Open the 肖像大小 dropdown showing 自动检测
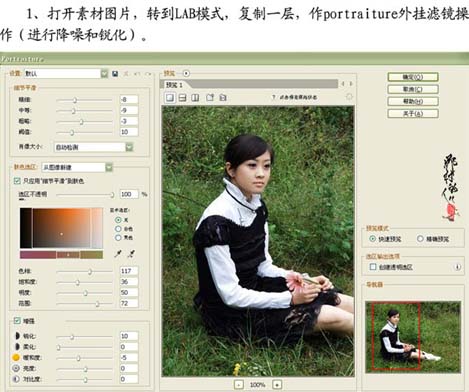Image resolution: width=469 pixels, height=392 pixels. point(94,147)
